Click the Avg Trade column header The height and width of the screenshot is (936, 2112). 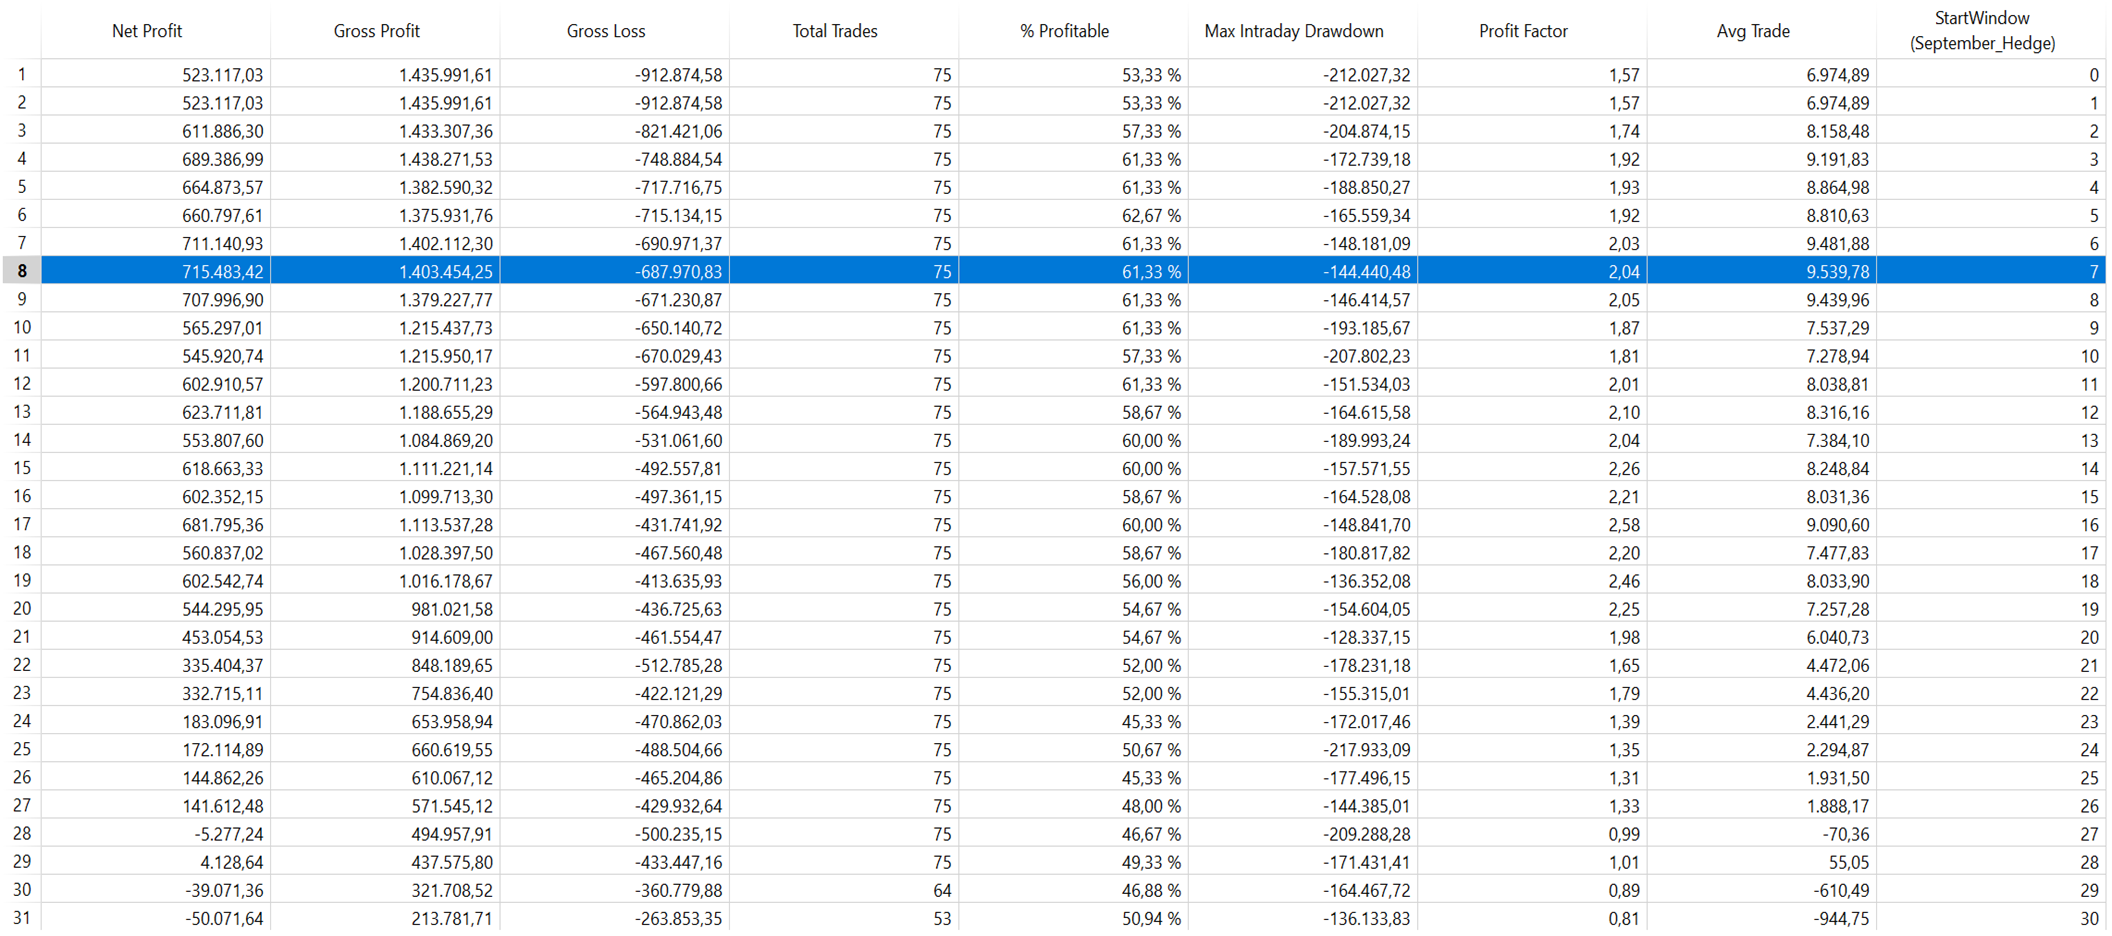[x=1752, y=31]
